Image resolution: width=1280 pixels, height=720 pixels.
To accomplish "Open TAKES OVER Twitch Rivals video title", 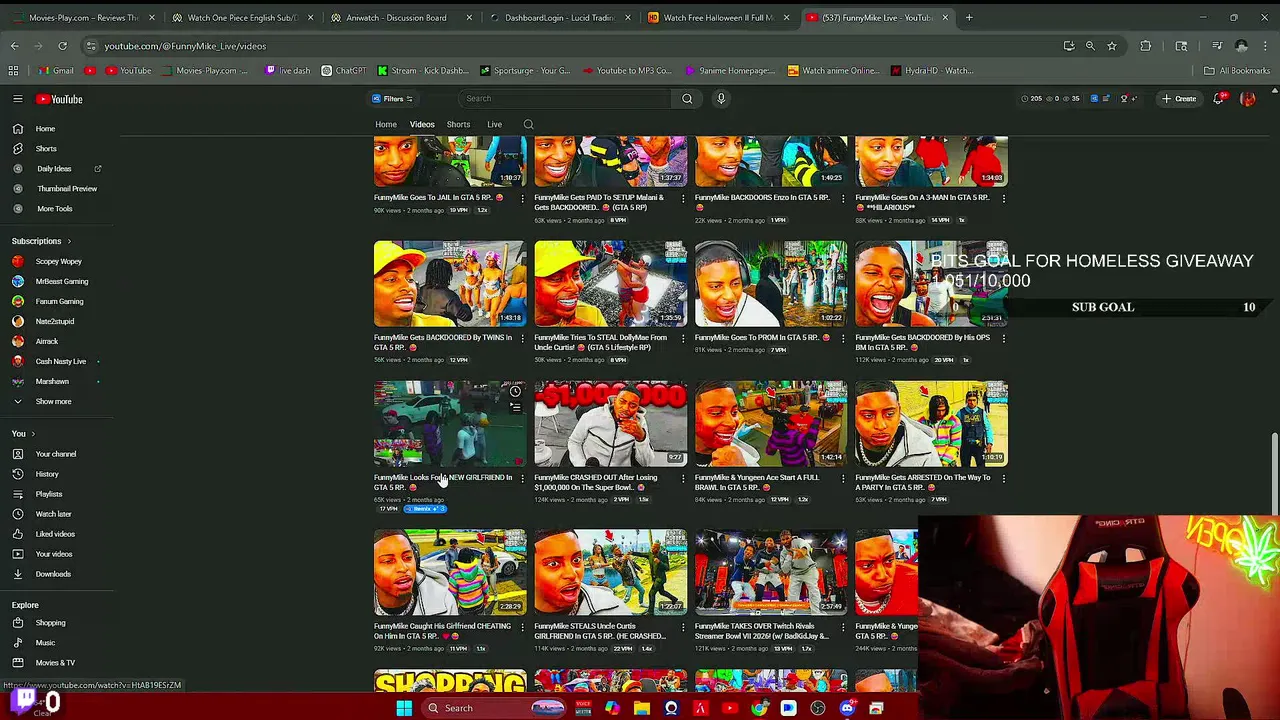I will click(762, 631).
